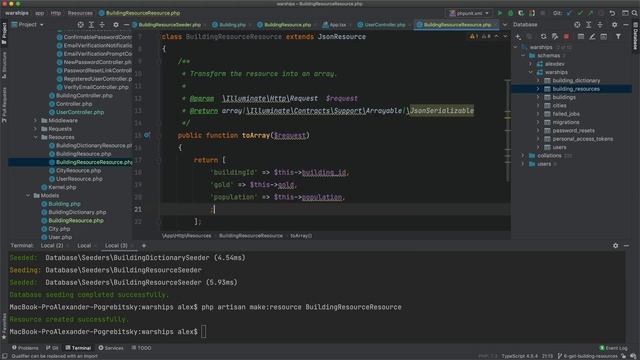The width and height of the screenshot is (640, 360).
Task: Select the migrations table in Database
Action: (x=566, y=122)
